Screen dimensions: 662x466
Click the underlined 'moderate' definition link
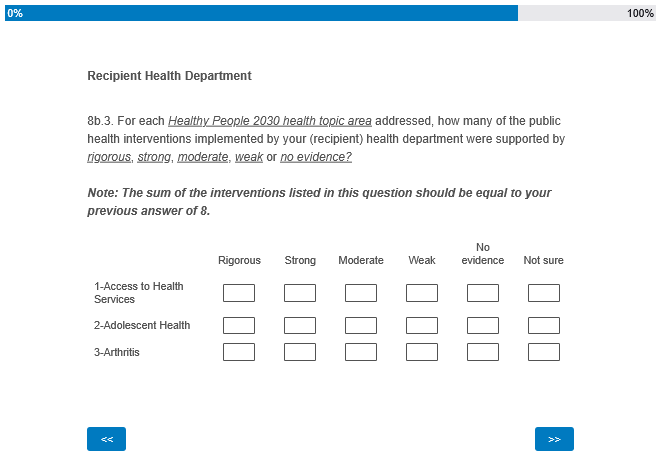(203, 157)
